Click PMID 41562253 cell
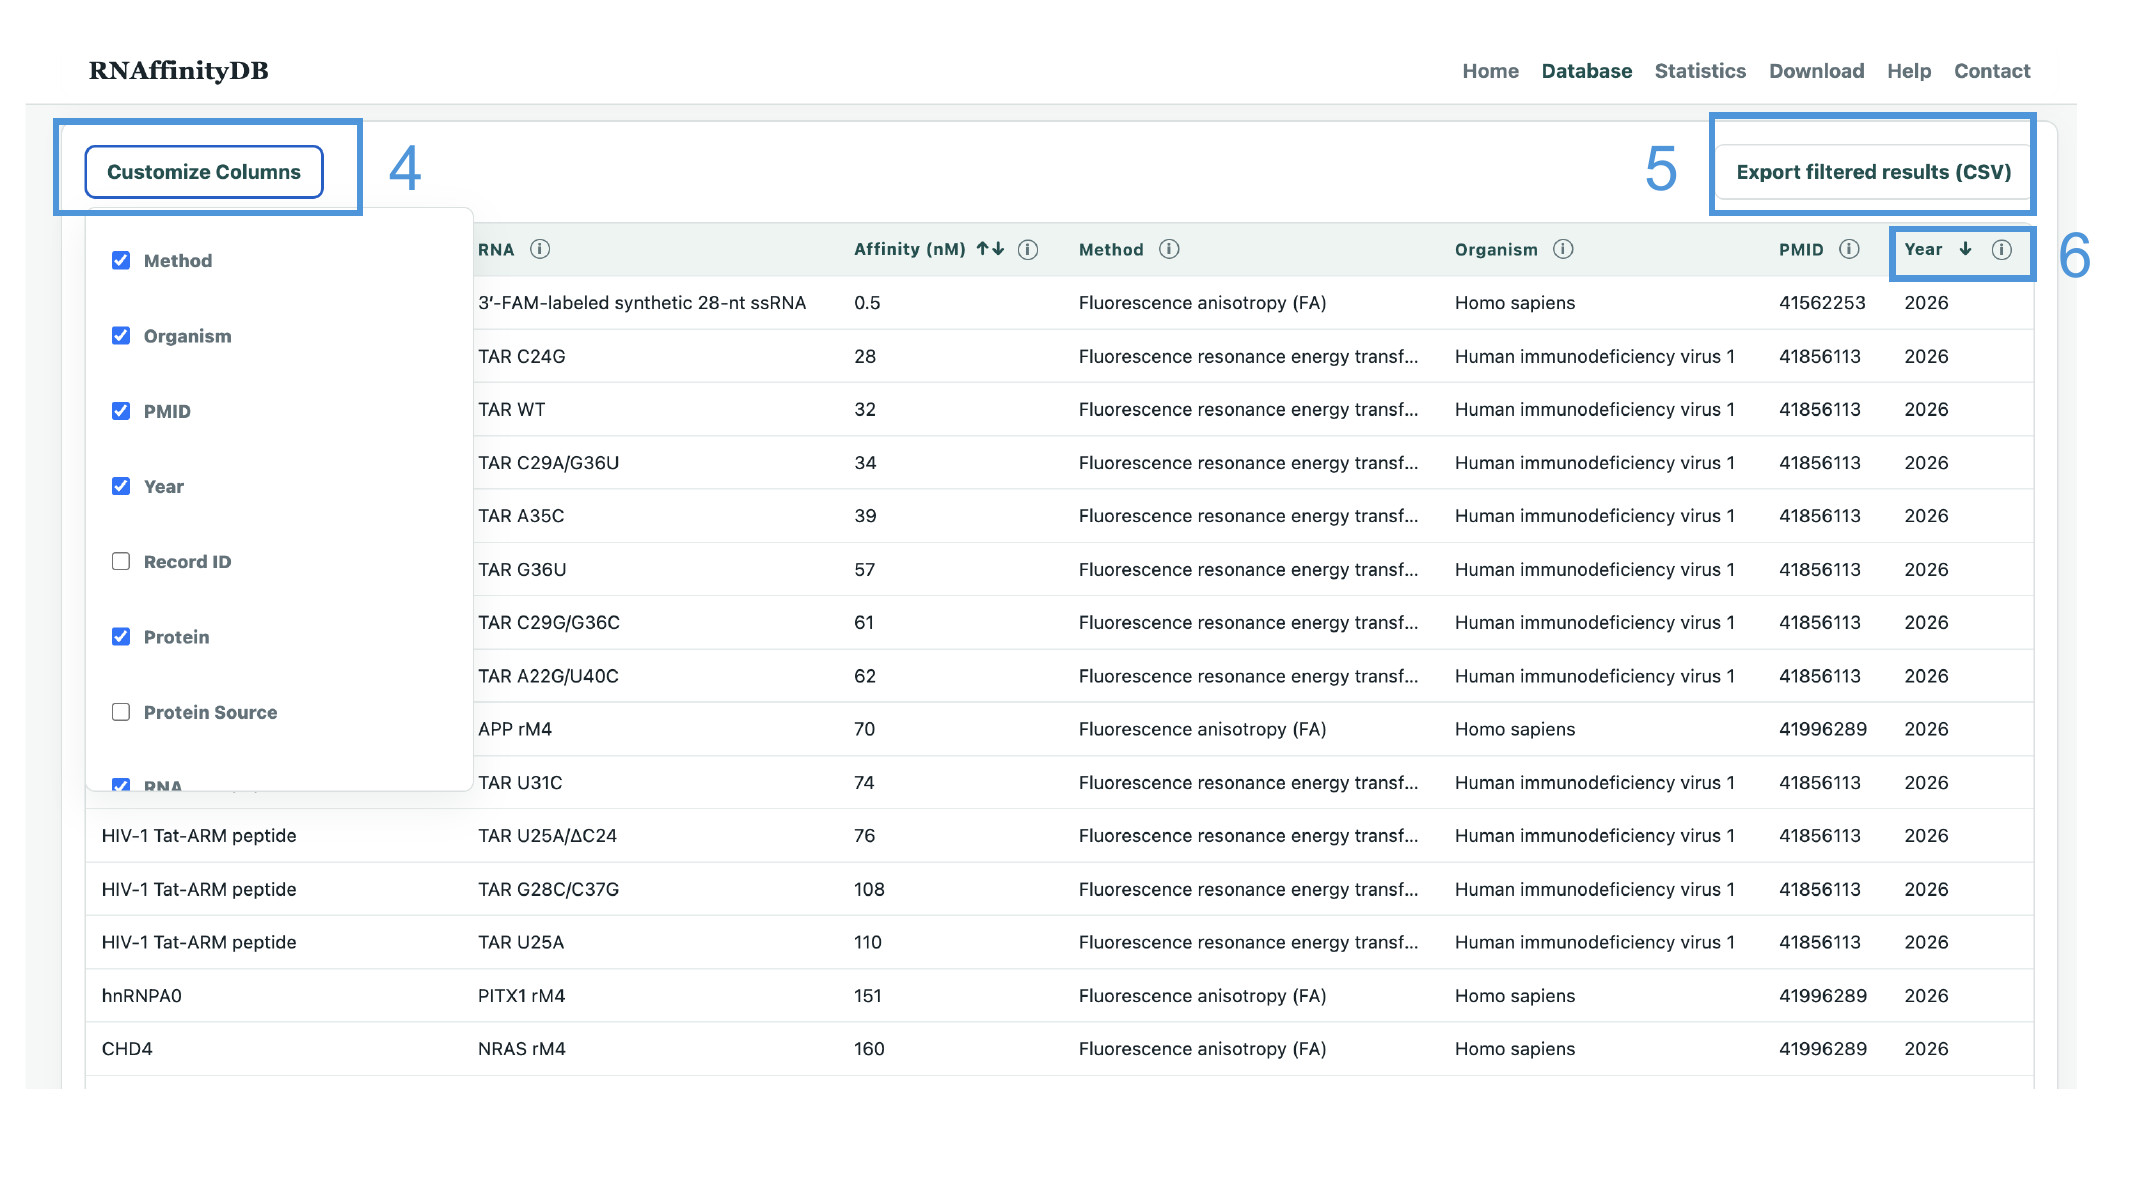Screen dimensions: 2133x1200 tap(1822, 303)
